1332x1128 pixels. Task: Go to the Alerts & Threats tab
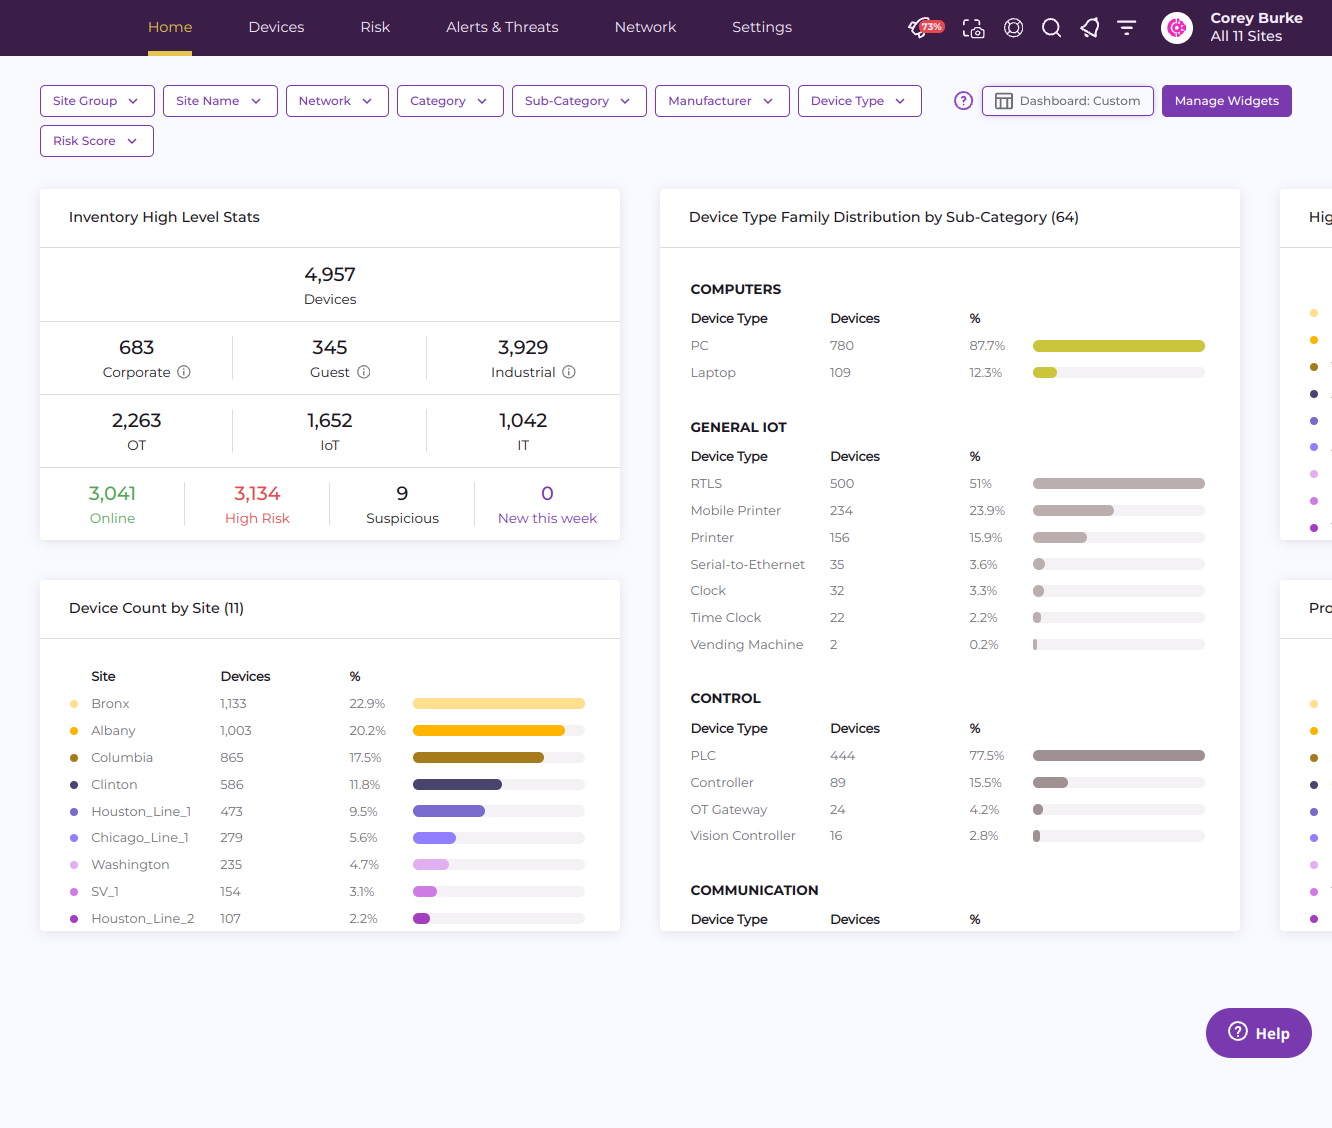[502, 27]
